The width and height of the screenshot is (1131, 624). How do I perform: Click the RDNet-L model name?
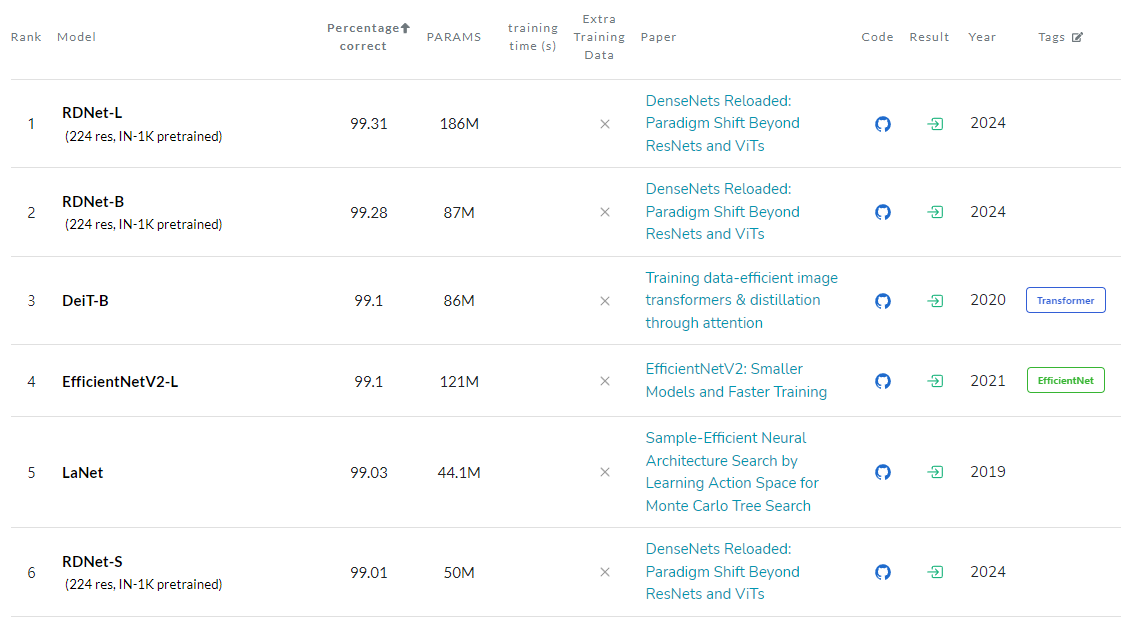pos(92,113)
